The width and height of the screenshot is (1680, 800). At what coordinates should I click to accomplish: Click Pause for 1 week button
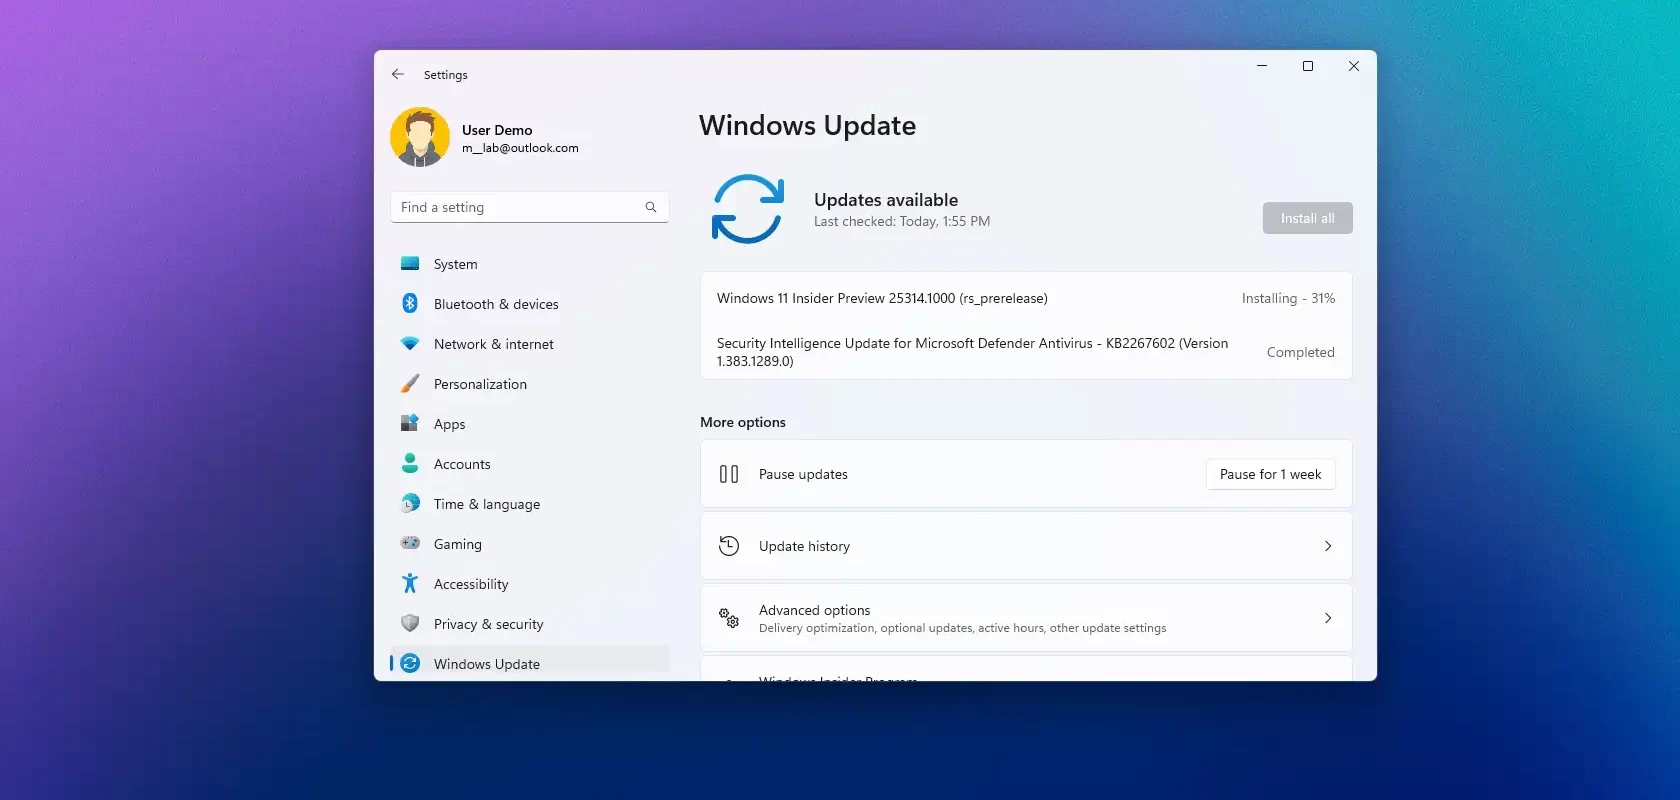coord(1270,474)
